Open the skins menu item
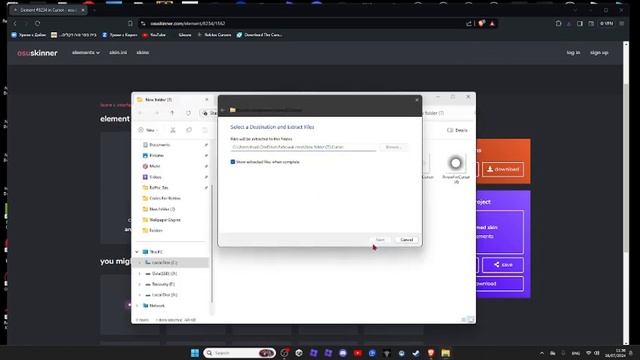This screenshot has height=360, width=640. [x=142, y=53]
